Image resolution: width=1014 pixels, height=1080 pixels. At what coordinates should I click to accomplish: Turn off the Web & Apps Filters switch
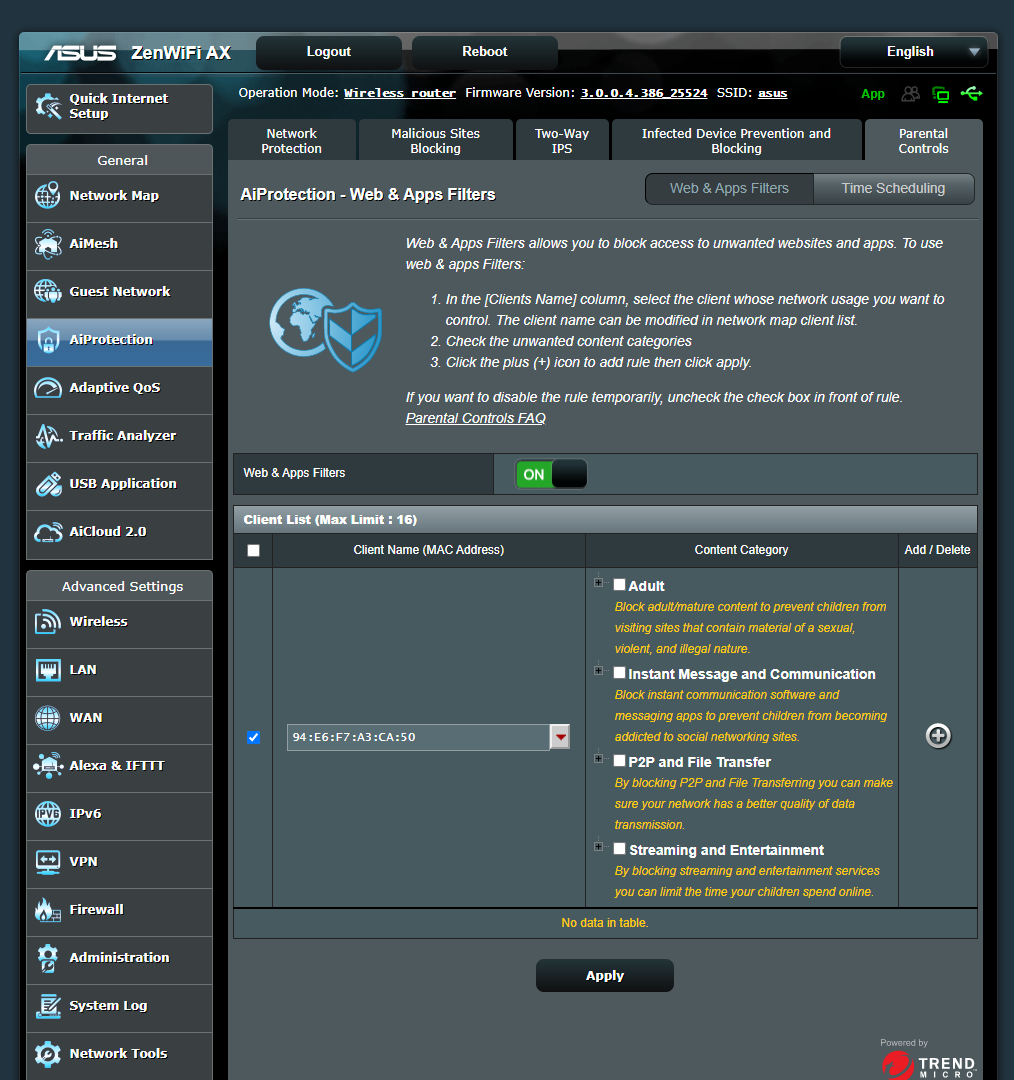551,474
